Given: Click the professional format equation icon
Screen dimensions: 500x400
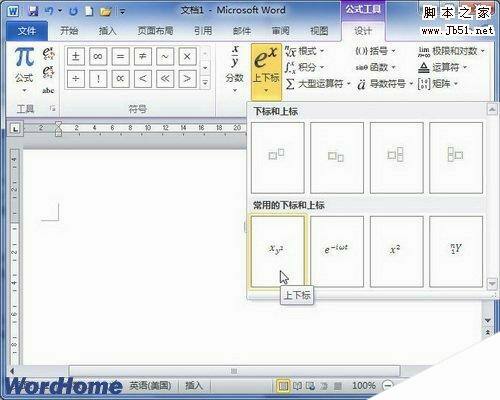Looking at the screenshot, I should 48,53.
